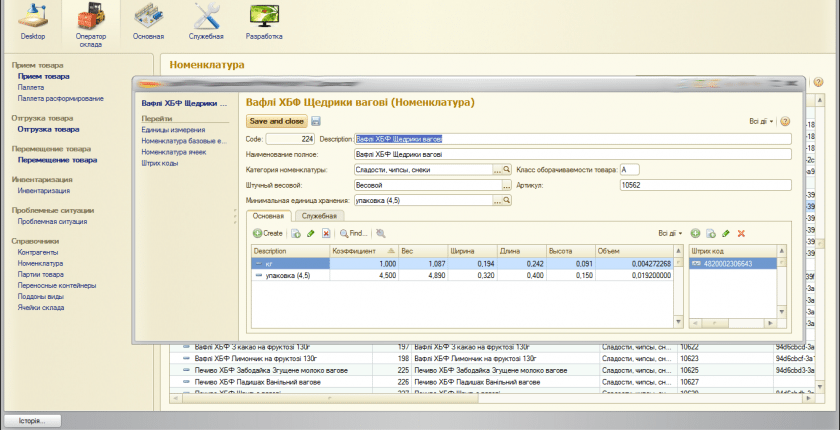Click the Save and close button
Viewport: 840px width, 430px height.
pos(276,122)
